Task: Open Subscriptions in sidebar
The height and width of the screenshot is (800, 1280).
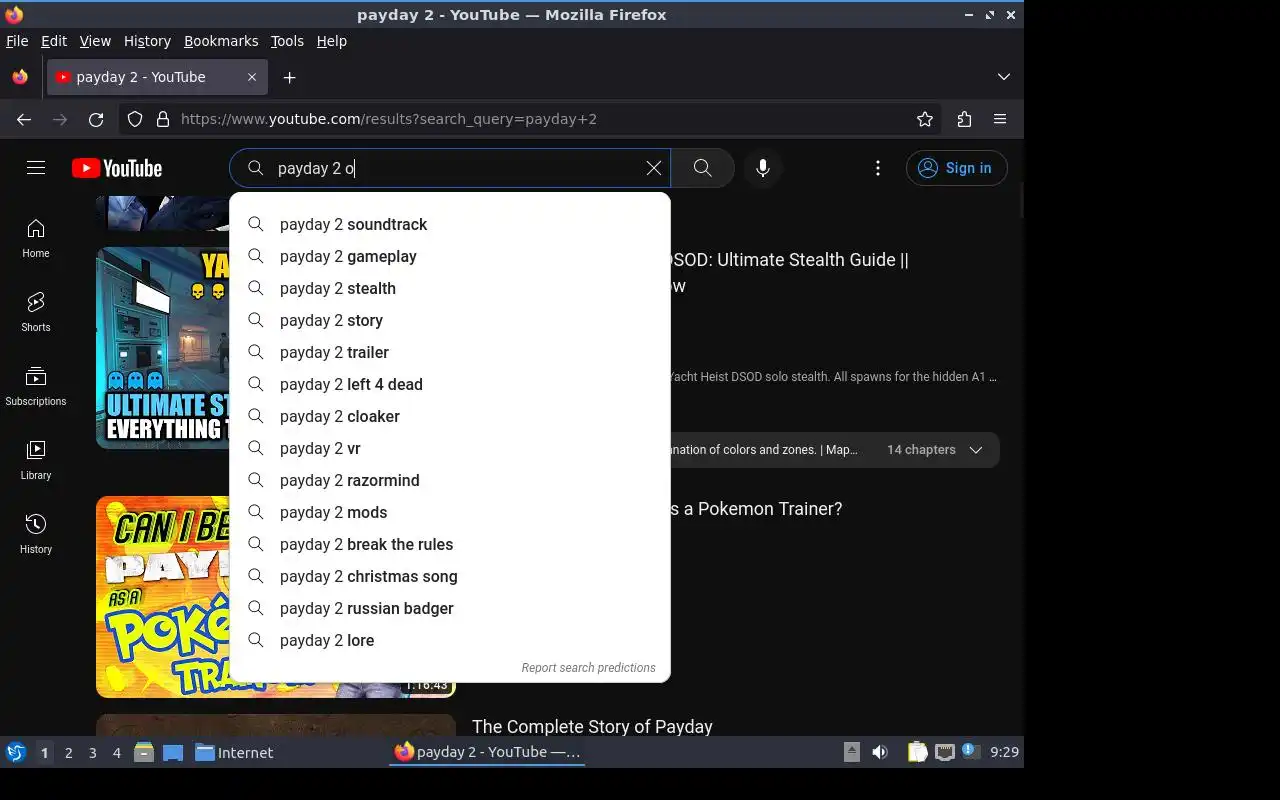Action: [x=36, y=387]
